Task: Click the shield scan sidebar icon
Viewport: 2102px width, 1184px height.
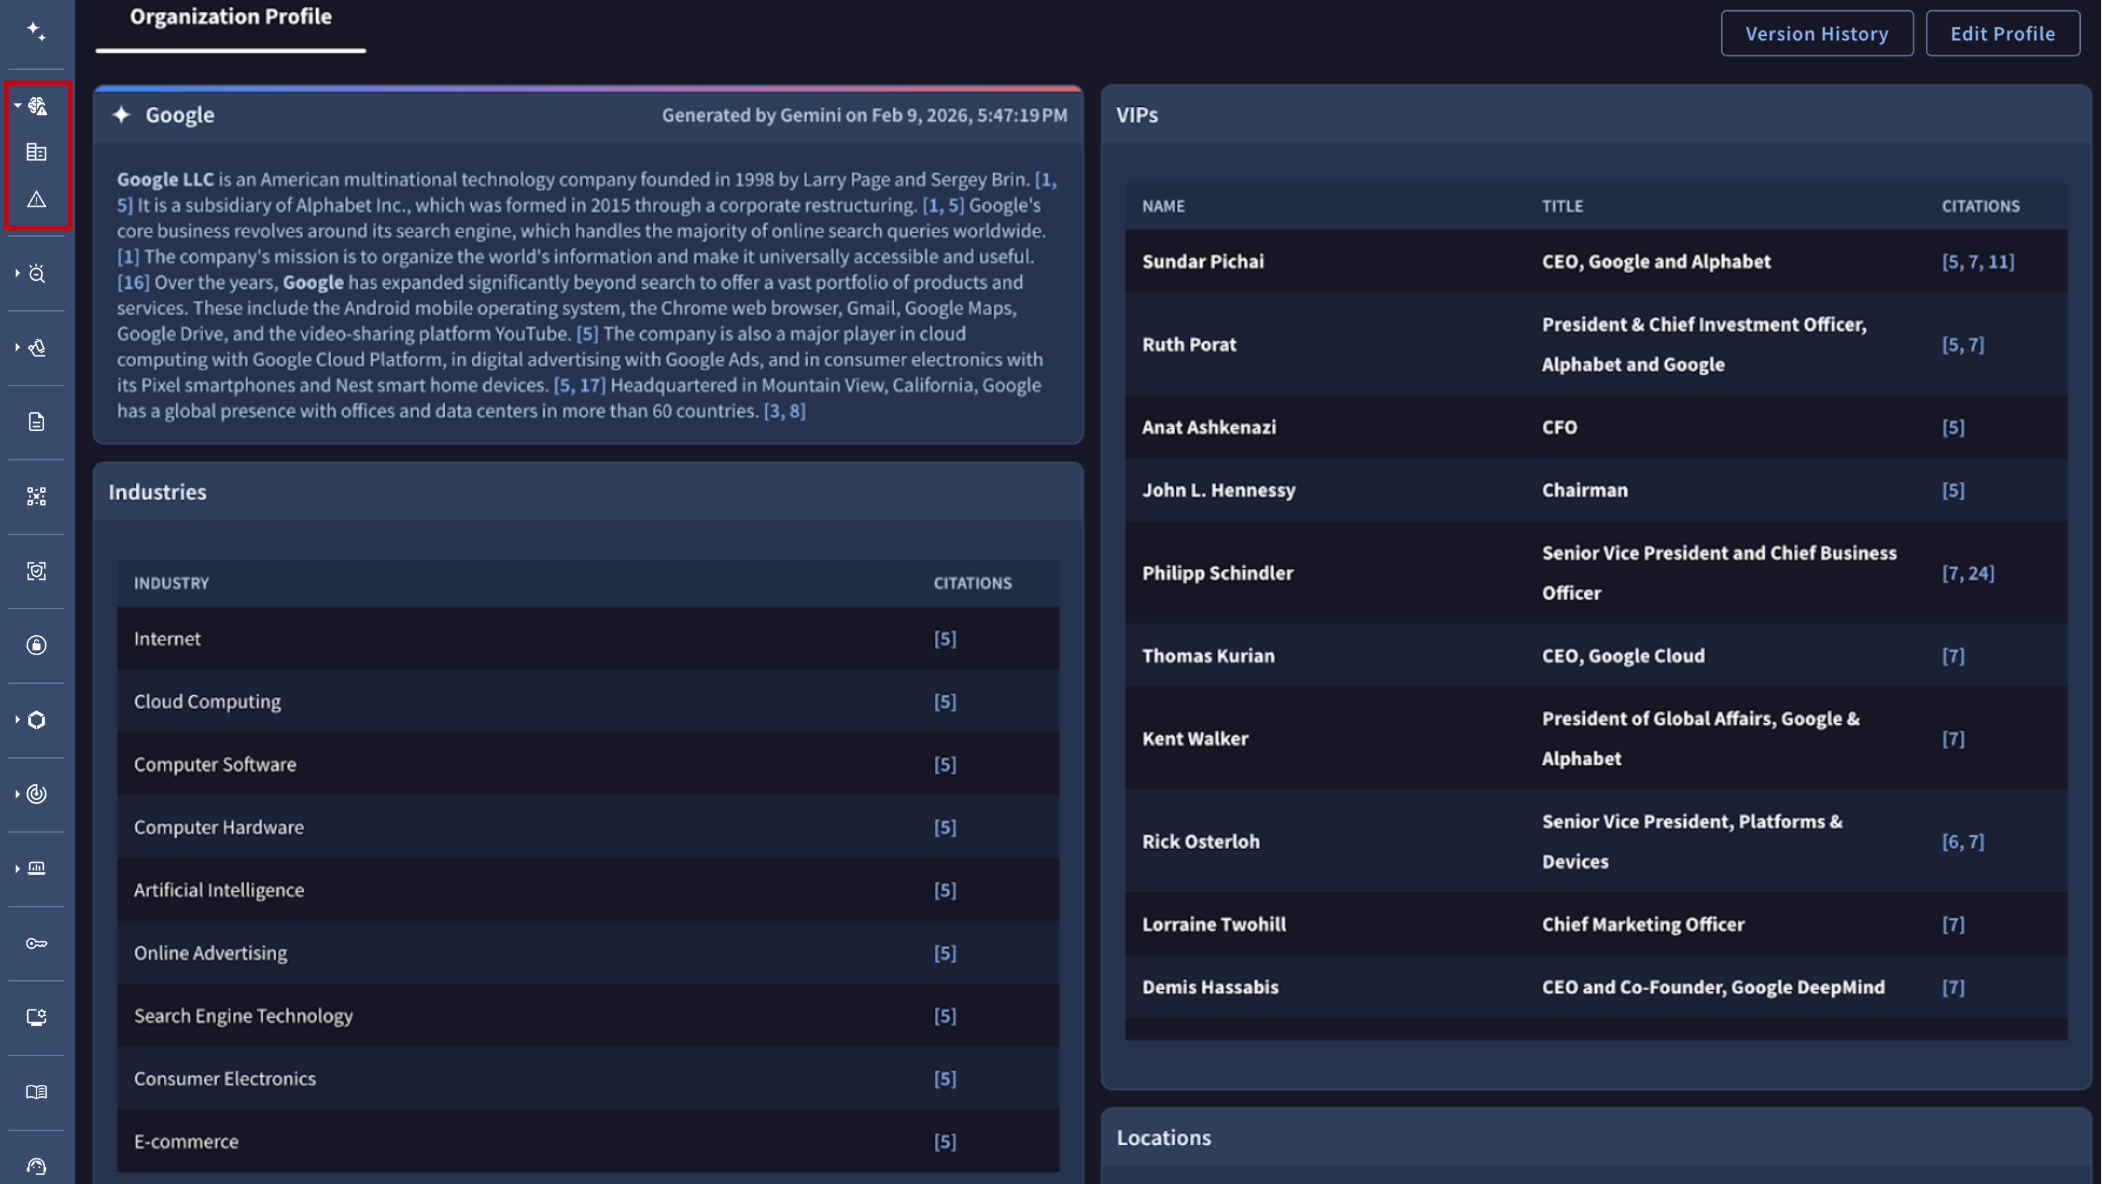Action: point(37,571)
